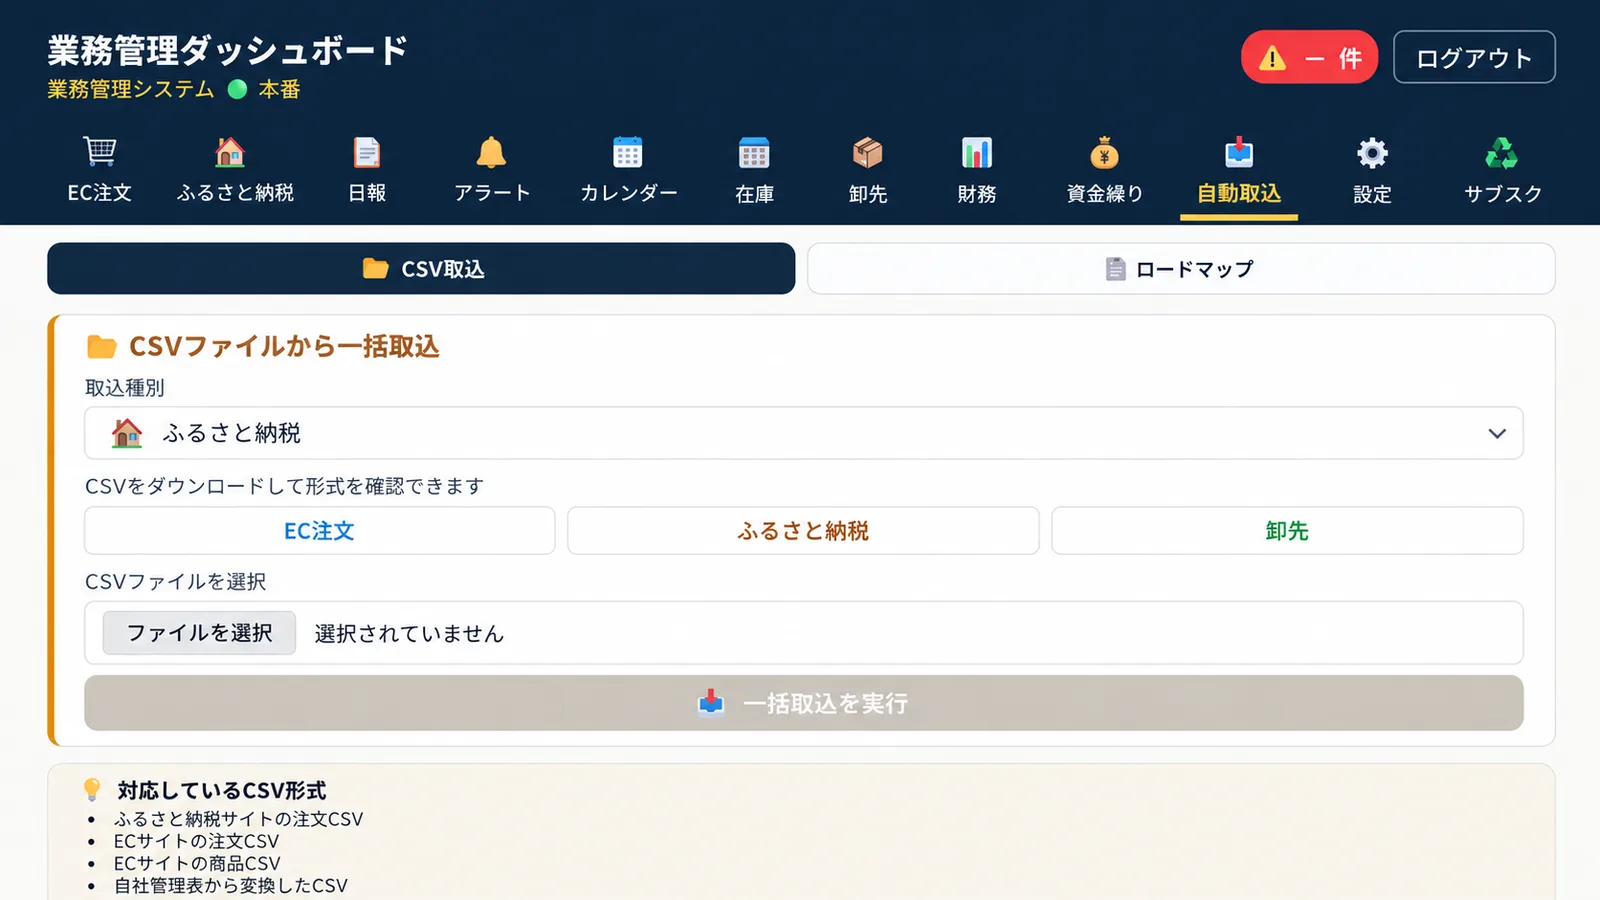Open the 在庫 inventory icon
Viewport: 1600px width, 900px height.
[x=754, y=153]
